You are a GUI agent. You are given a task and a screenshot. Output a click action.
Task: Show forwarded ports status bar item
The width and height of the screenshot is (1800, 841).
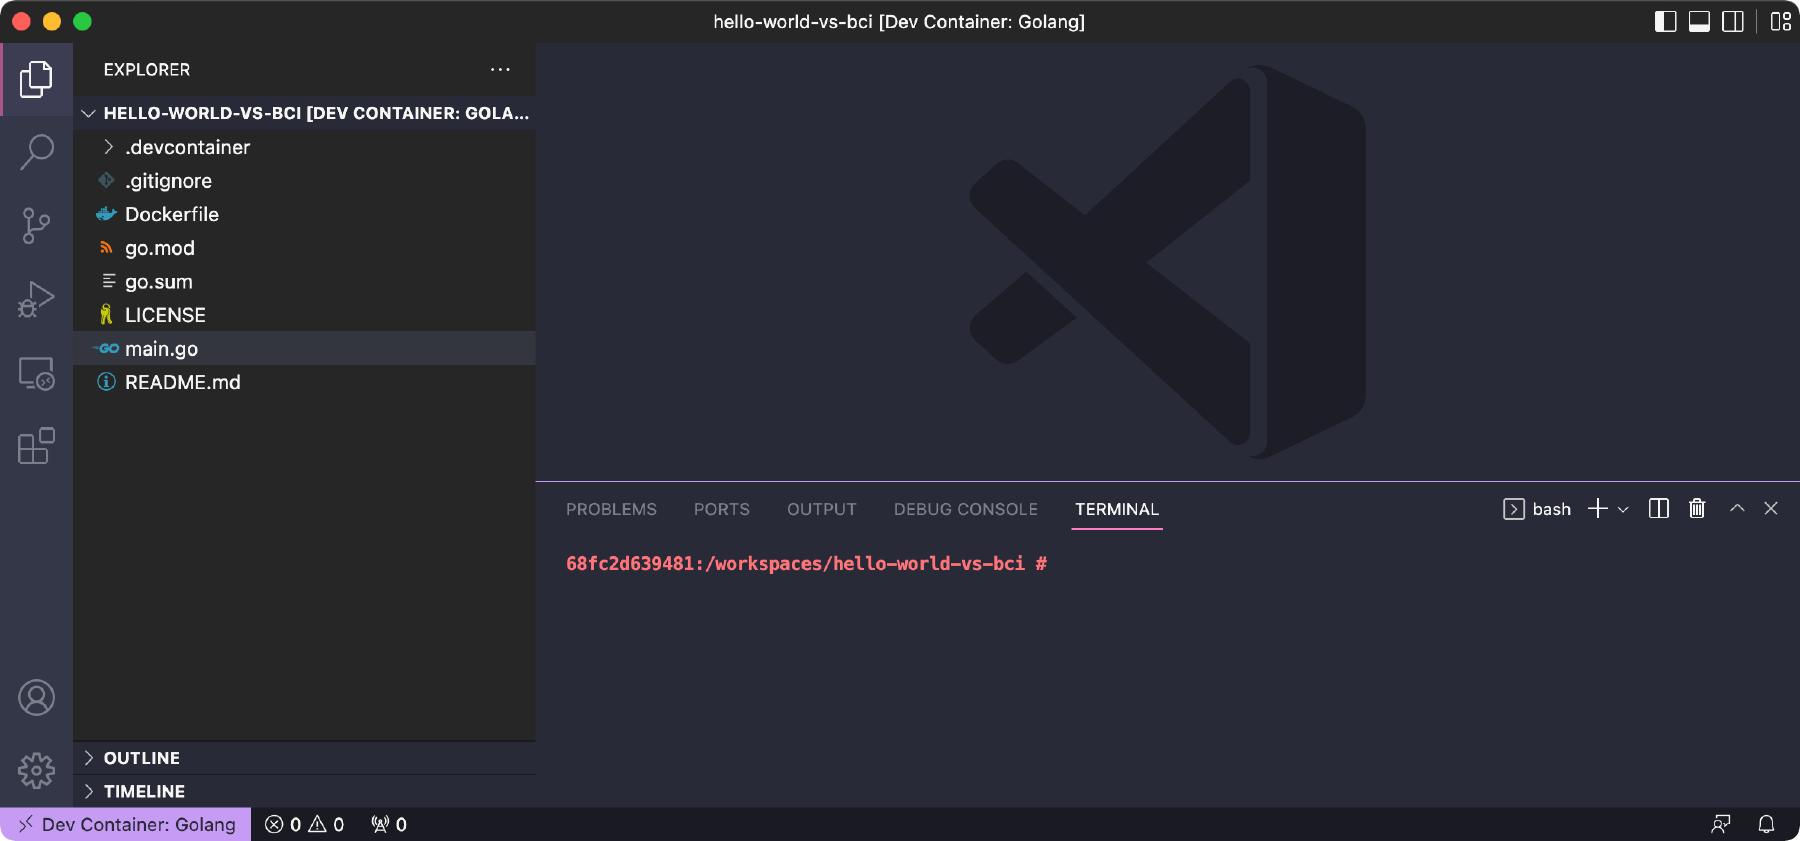click(x=388, y=824)
